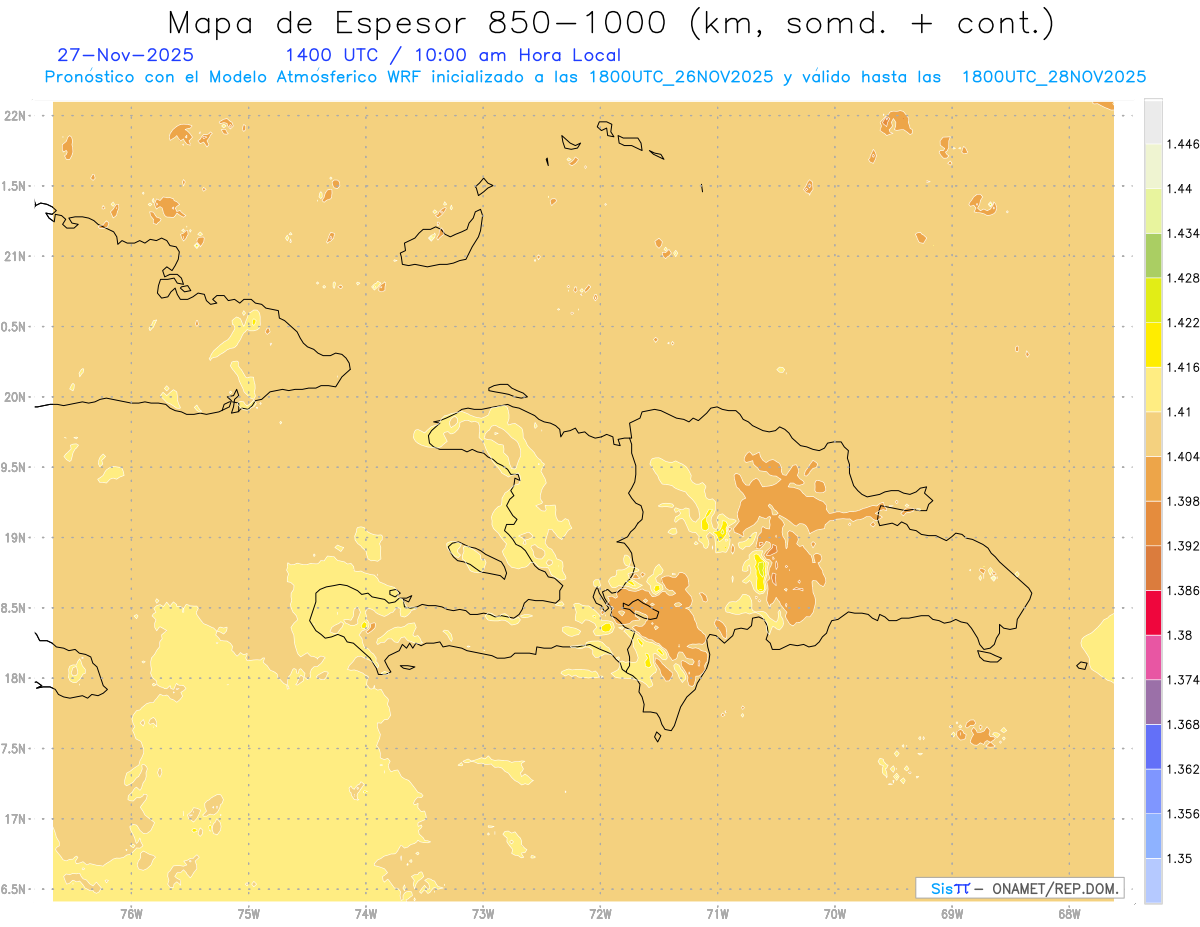
Task: Click the time label '1400 UTC / 10:00 am Hora Local'
Action: pos(453,55)
